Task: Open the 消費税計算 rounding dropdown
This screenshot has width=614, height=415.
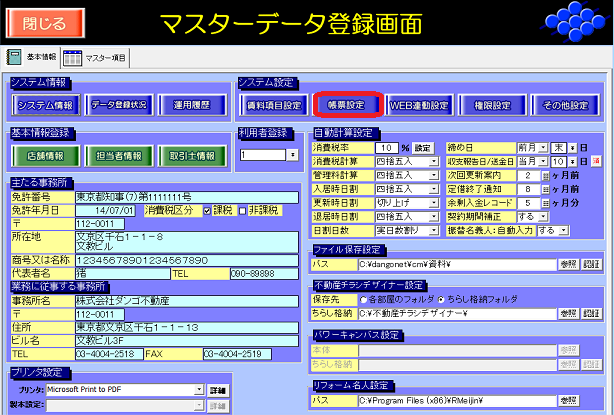Action: pyautogui.click(x=434, y=161)
